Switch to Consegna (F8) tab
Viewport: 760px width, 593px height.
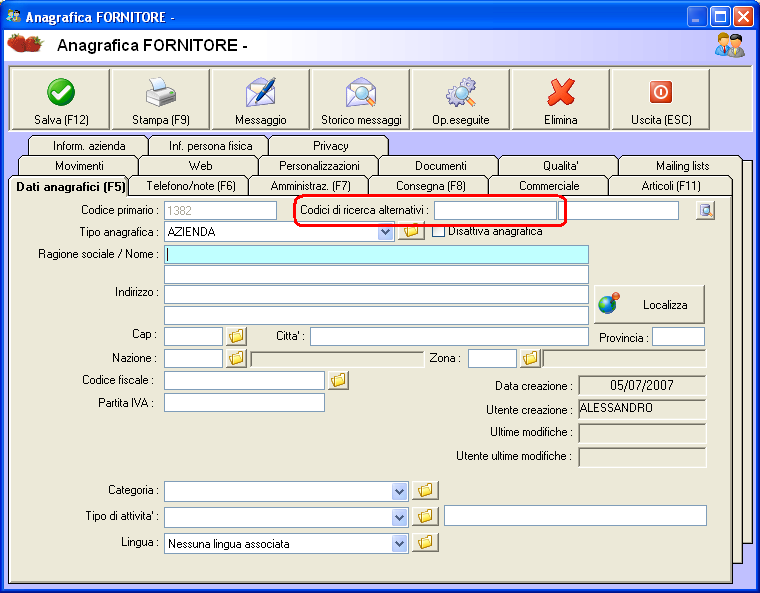(430, 186)
